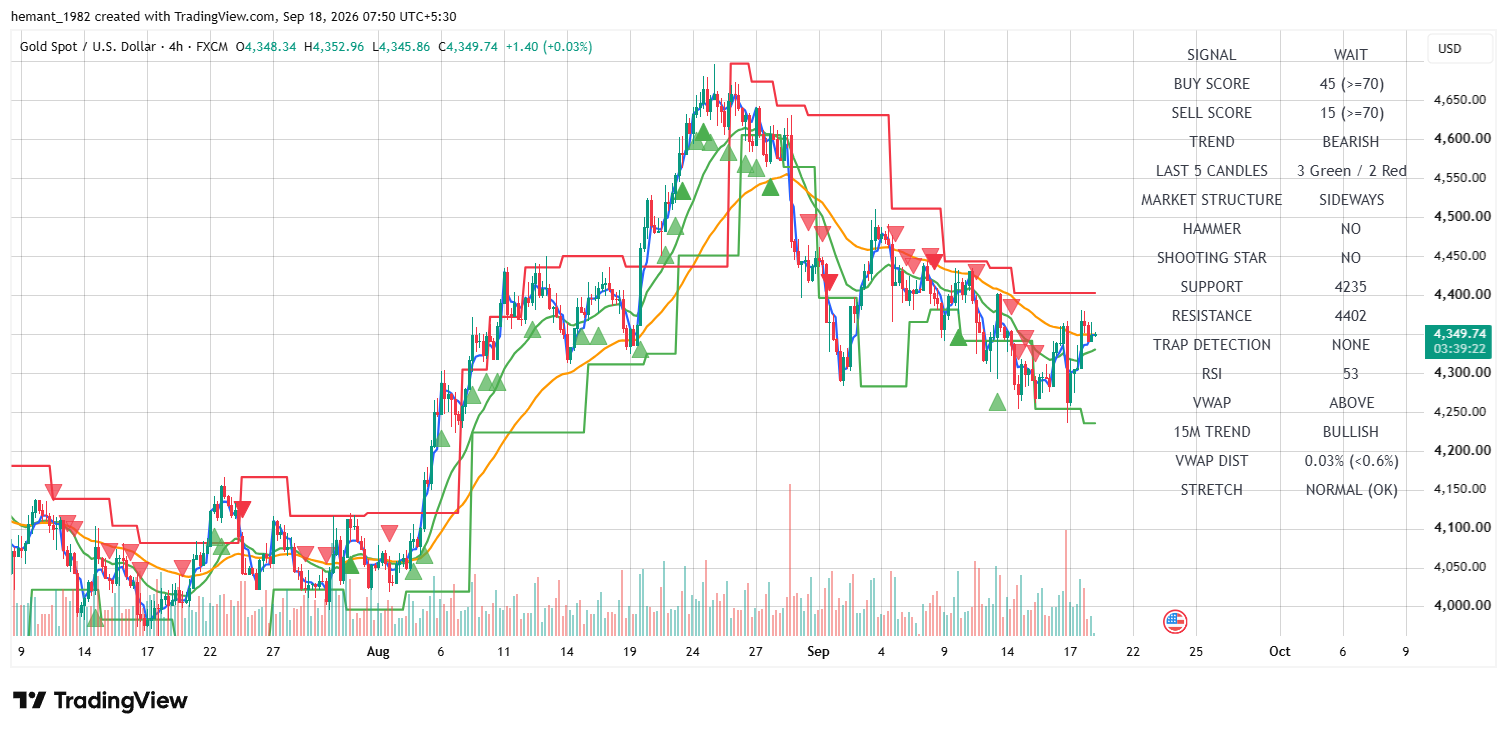Click the BULLISH 15M trend value
This screenshot has height=733, width=1507.
pos(1351,432)
